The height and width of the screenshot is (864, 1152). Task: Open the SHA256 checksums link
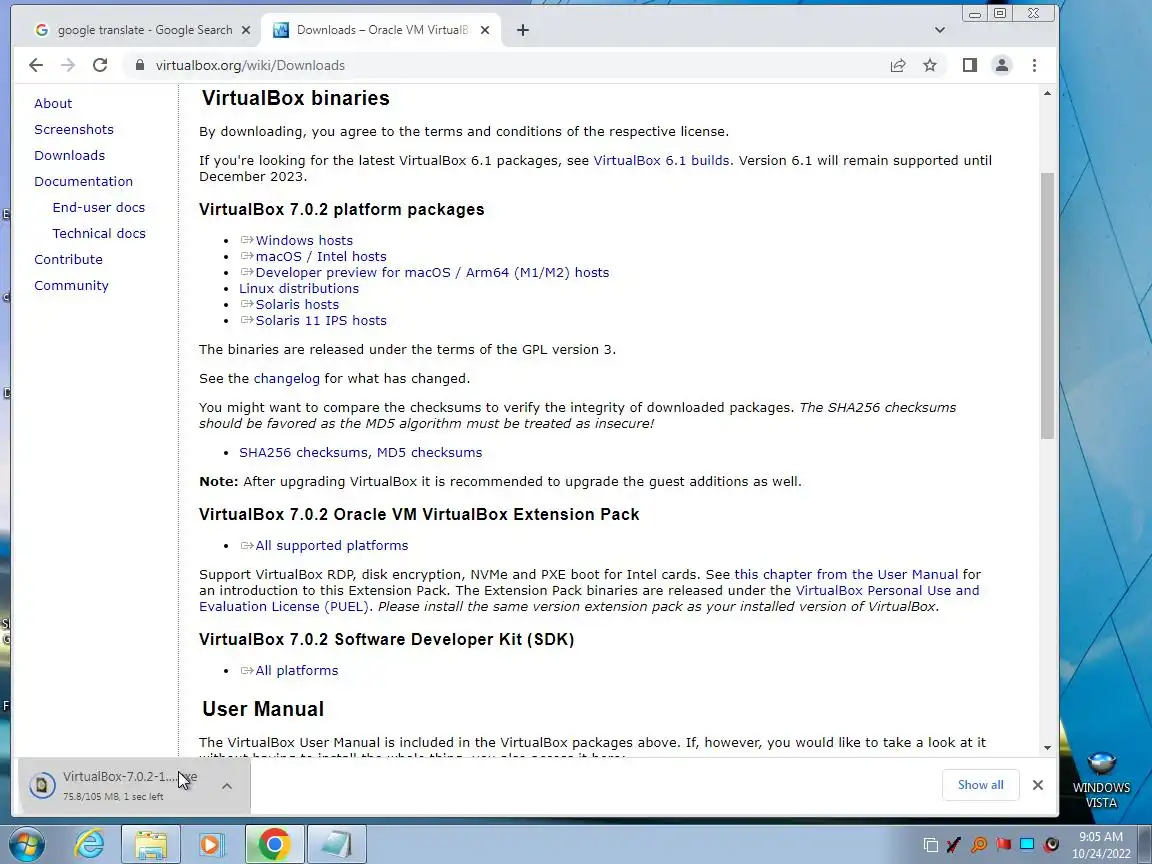[x=305, y=453]
